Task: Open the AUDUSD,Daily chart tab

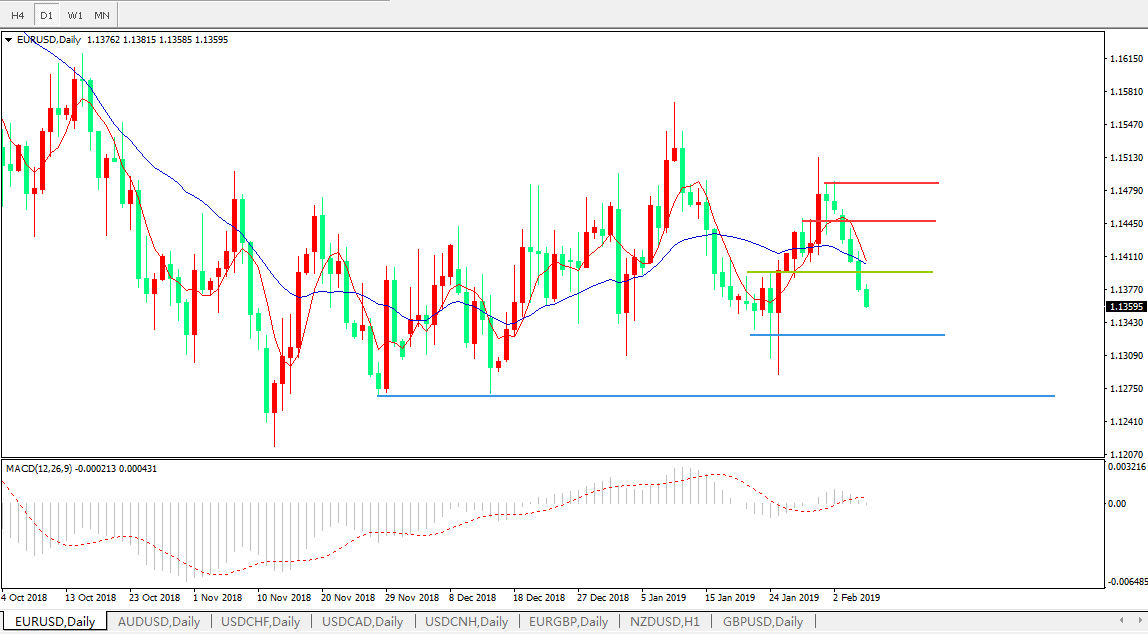Action: point(158,622)
